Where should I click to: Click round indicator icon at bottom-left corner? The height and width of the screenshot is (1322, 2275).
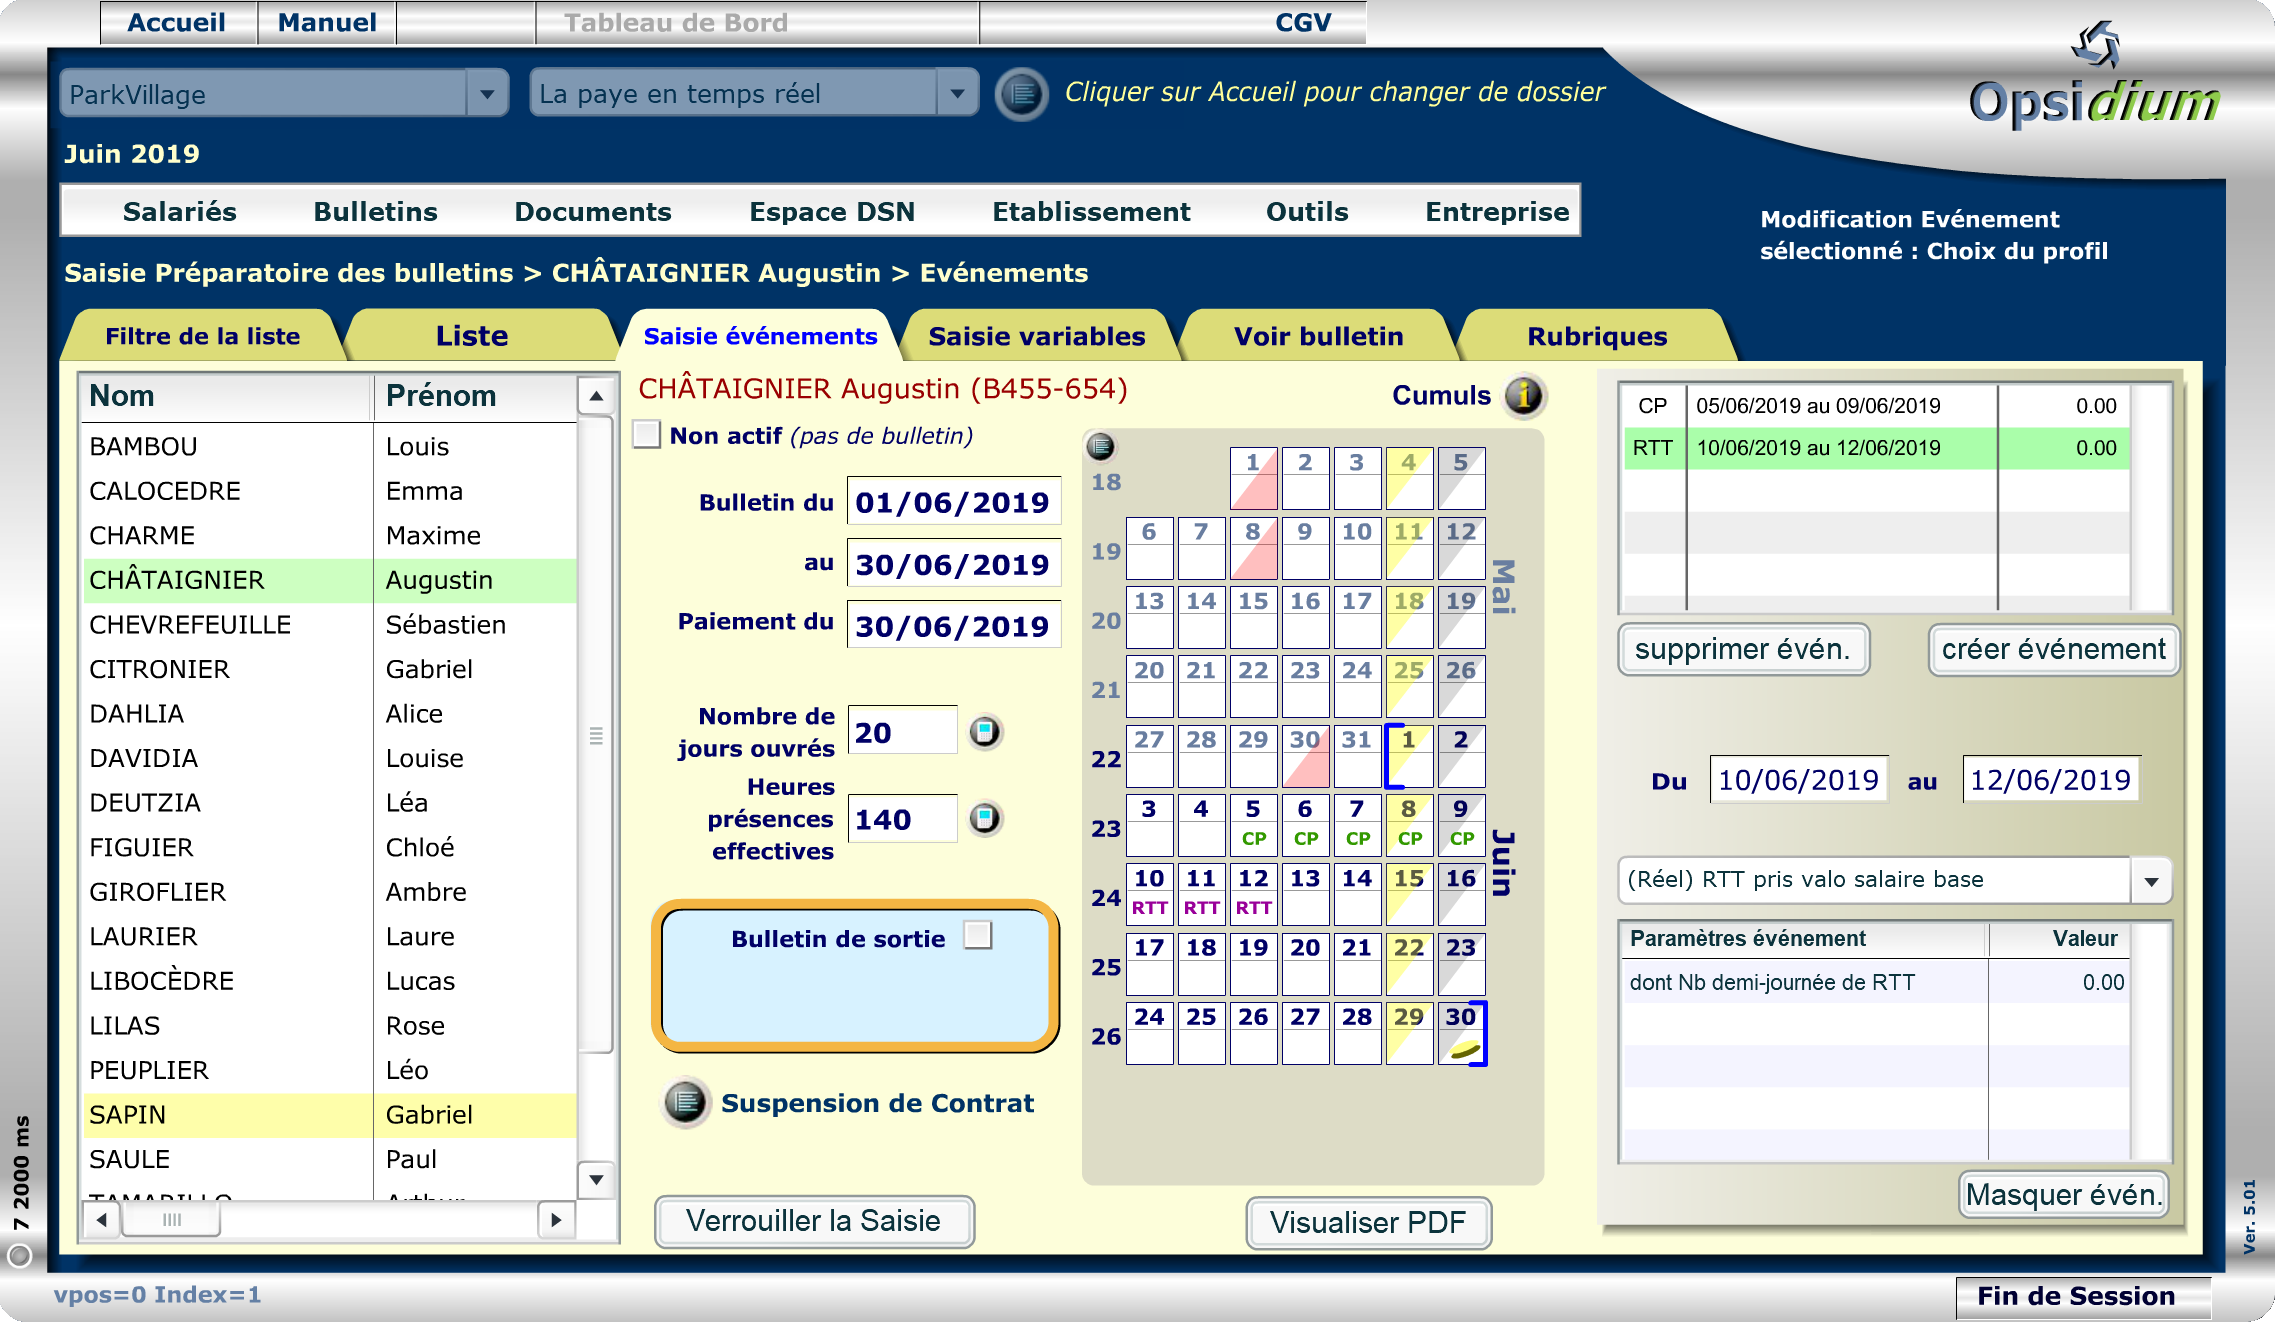[x=20, y=1255]
